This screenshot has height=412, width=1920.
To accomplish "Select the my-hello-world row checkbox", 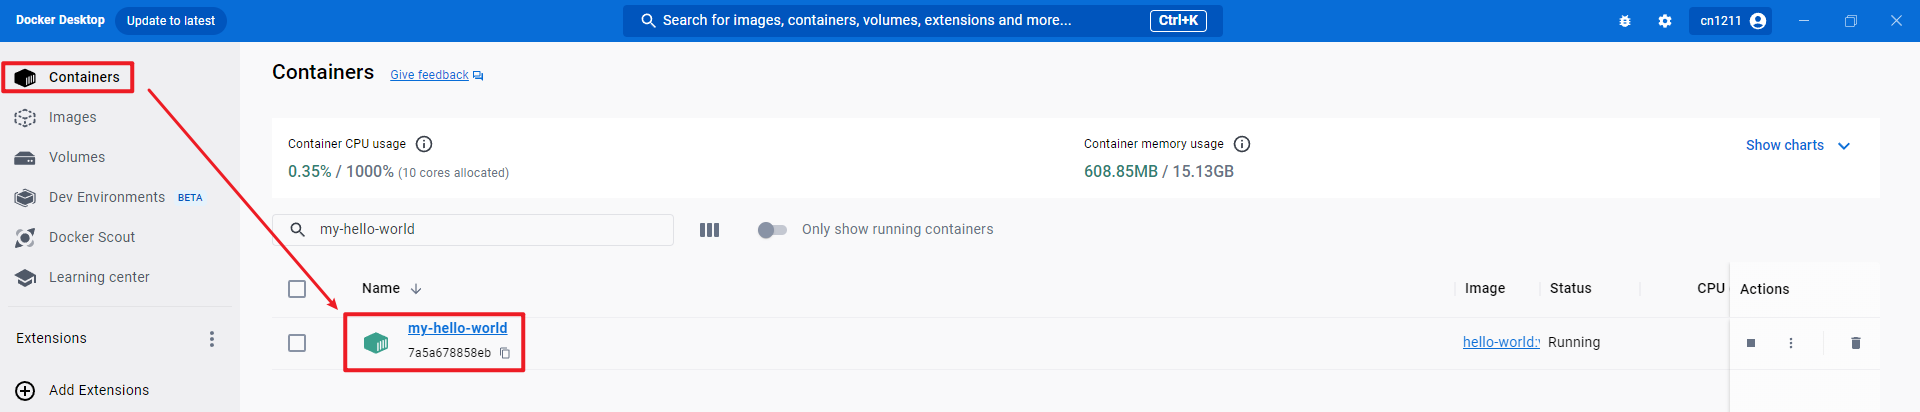I will pyautogui.click(x=297, y=343).
